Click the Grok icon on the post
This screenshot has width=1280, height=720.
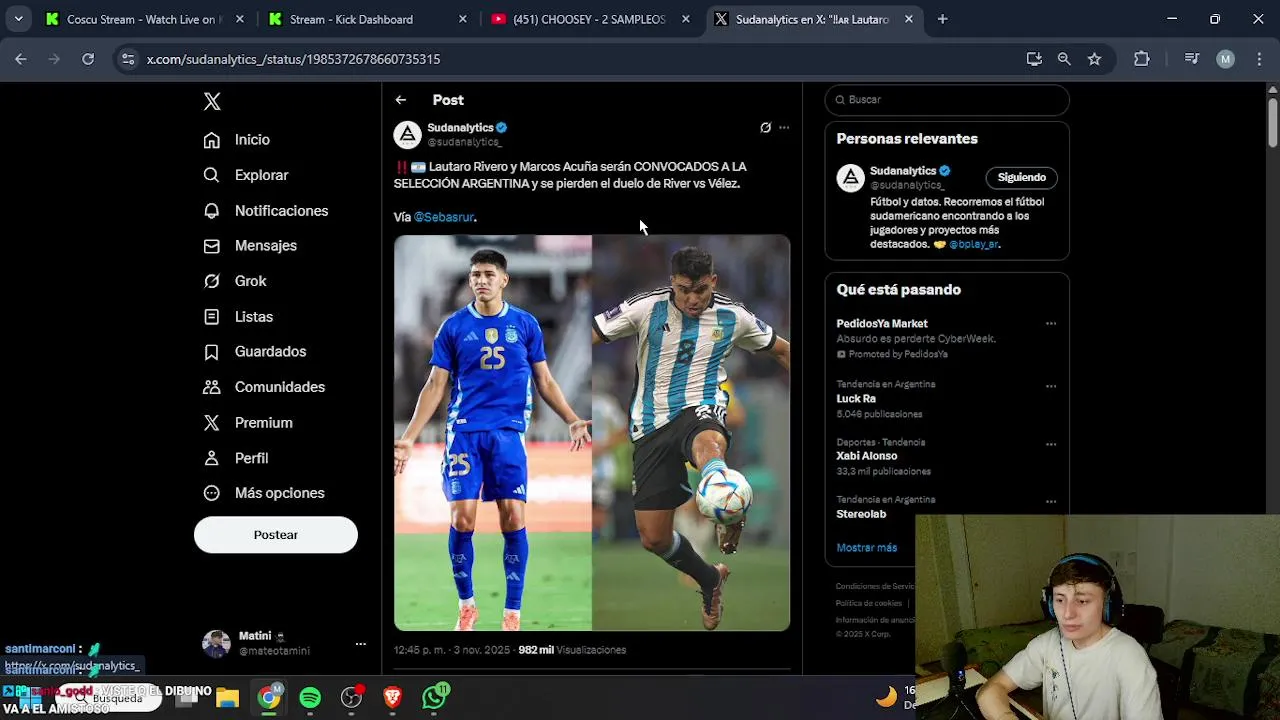click(x=765, y=128)
